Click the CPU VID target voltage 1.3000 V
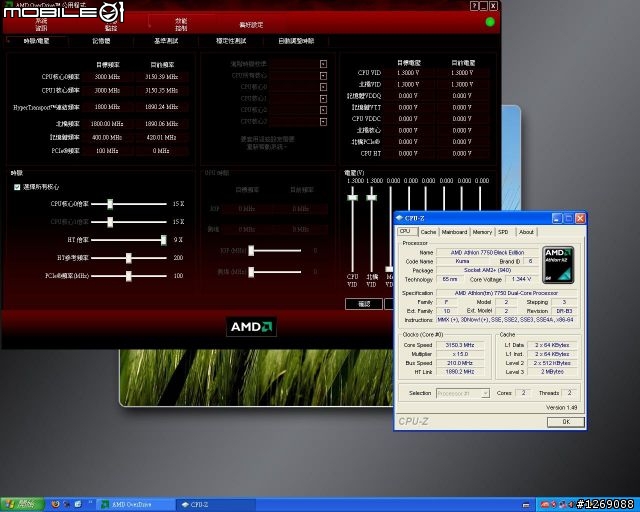This screenshot has height=512, width=640. [408, 73]
